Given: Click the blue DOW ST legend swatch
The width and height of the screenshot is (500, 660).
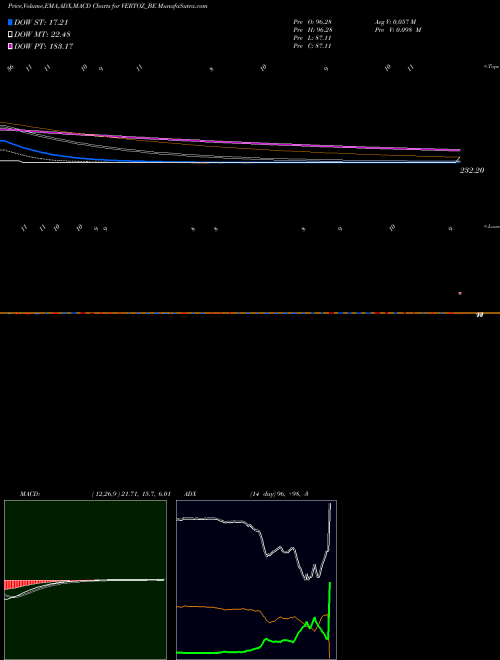Looking at the screenshot, I should tap(10, 22).
